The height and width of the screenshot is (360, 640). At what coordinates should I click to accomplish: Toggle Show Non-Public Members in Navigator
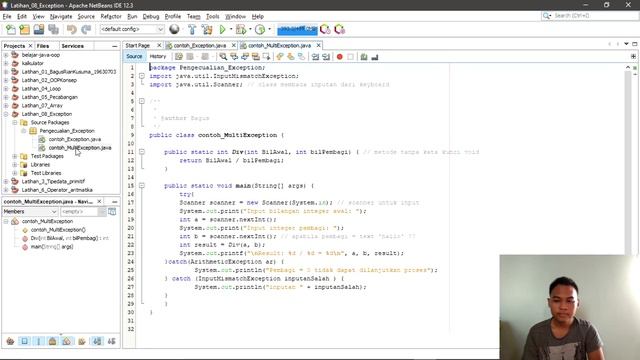53,341
